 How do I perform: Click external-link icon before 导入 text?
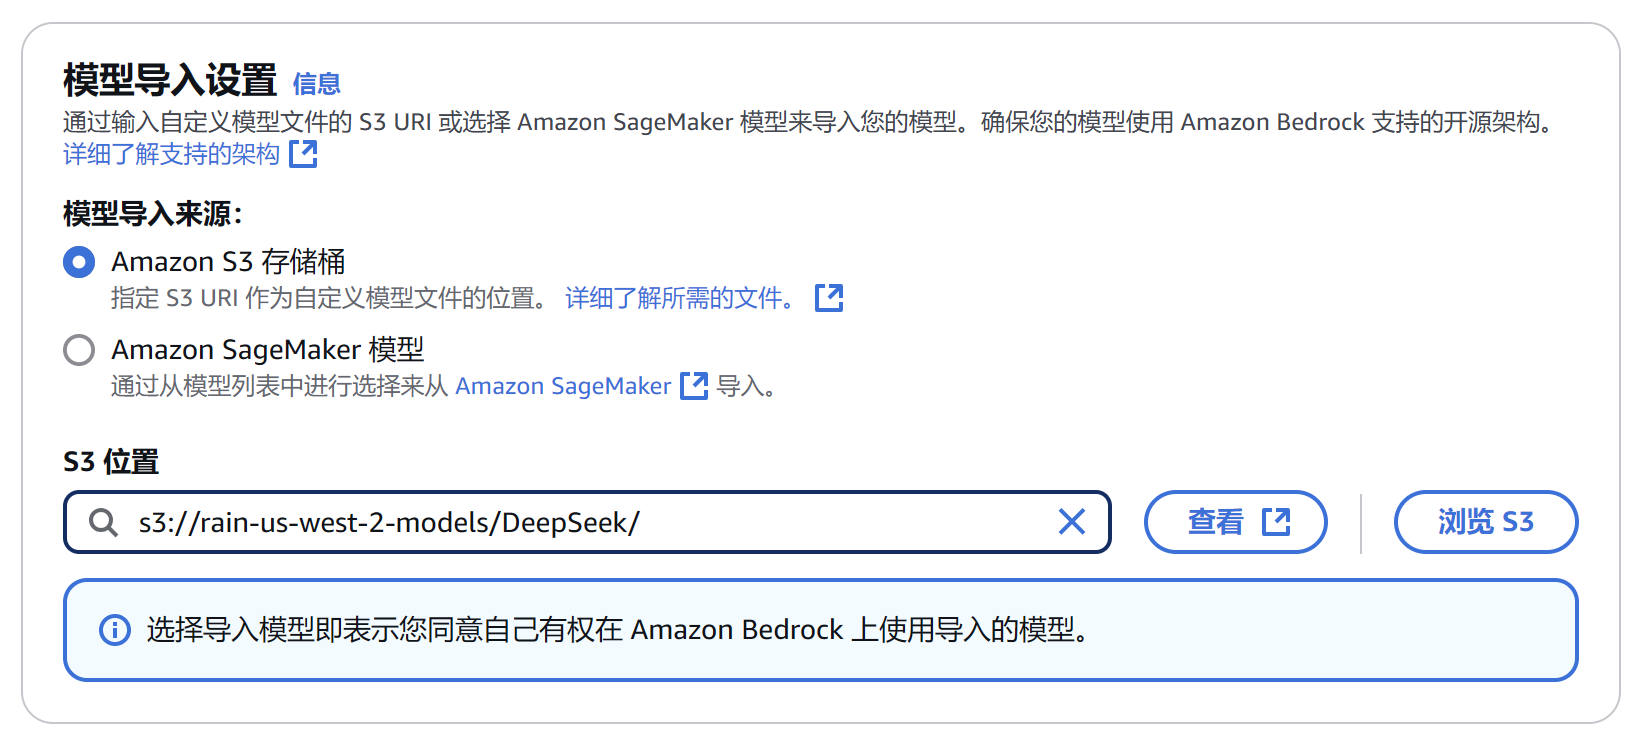[694, 386]
